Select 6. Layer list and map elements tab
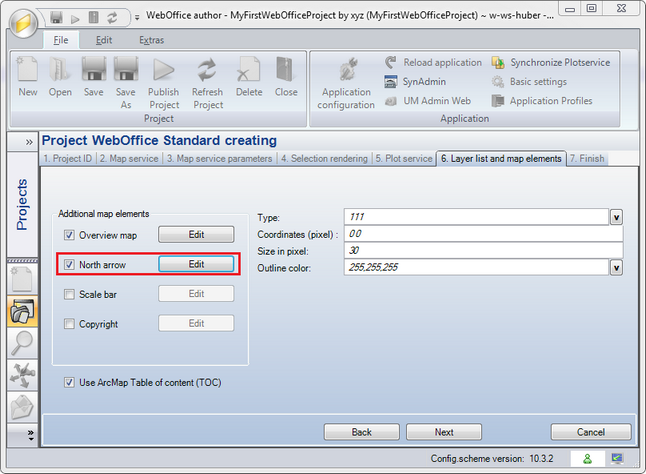Viewport: 646px width, 474px height. (501, 159)
